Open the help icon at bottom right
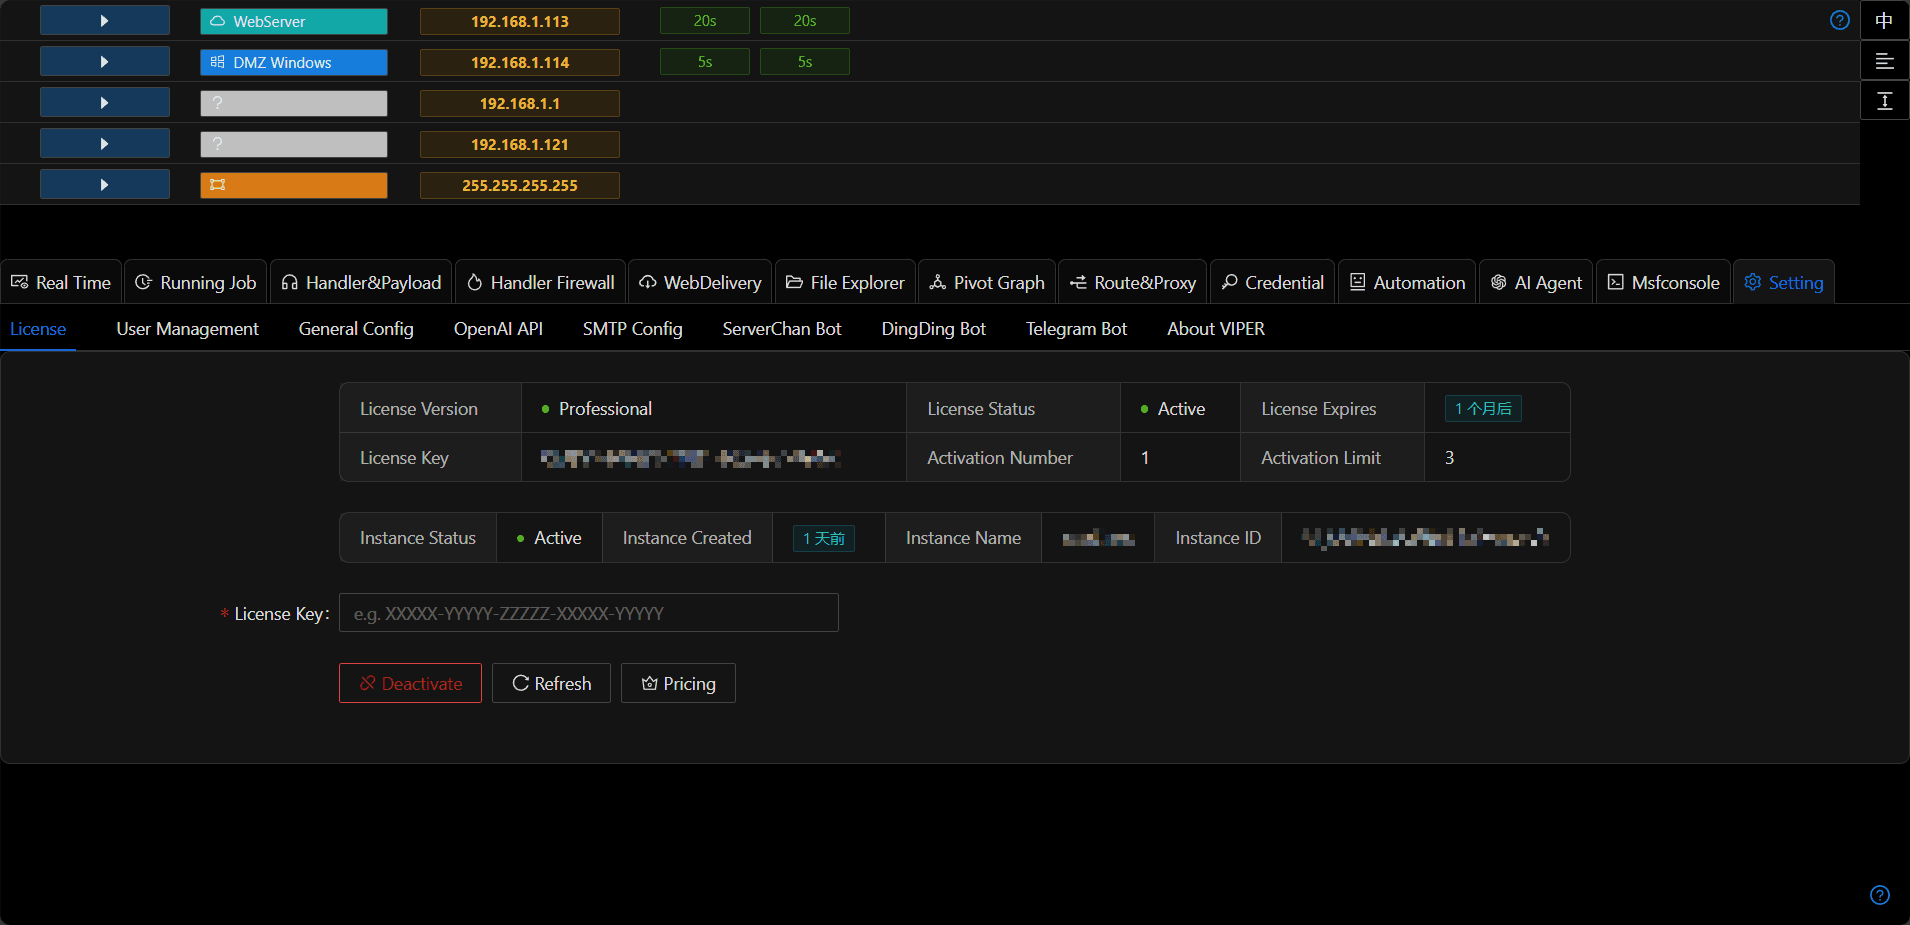This screenshot has width=1910, height=925. (x=1879, y=895)
